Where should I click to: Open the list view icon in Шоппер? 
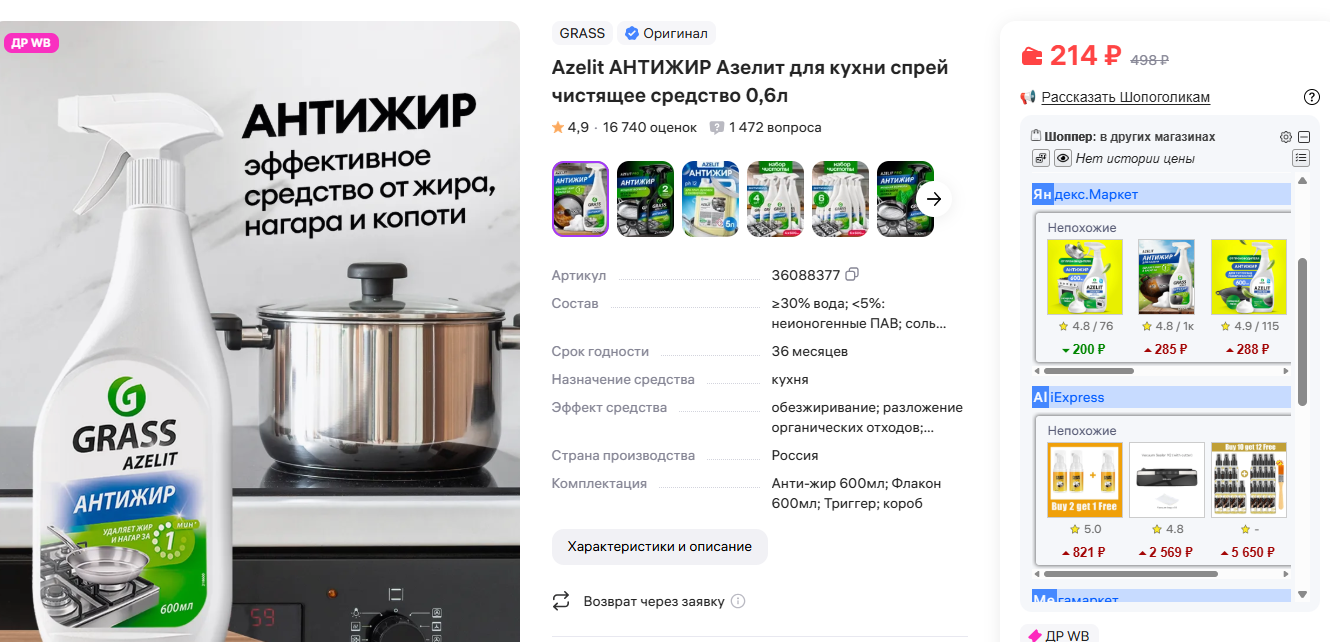pyautogui.click(x=1300, y=158)
